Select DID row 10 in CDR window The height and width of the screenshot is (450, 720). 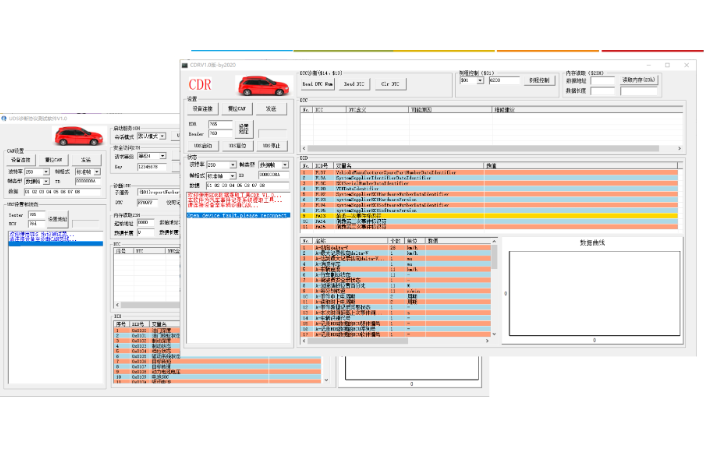click(489, 221)
